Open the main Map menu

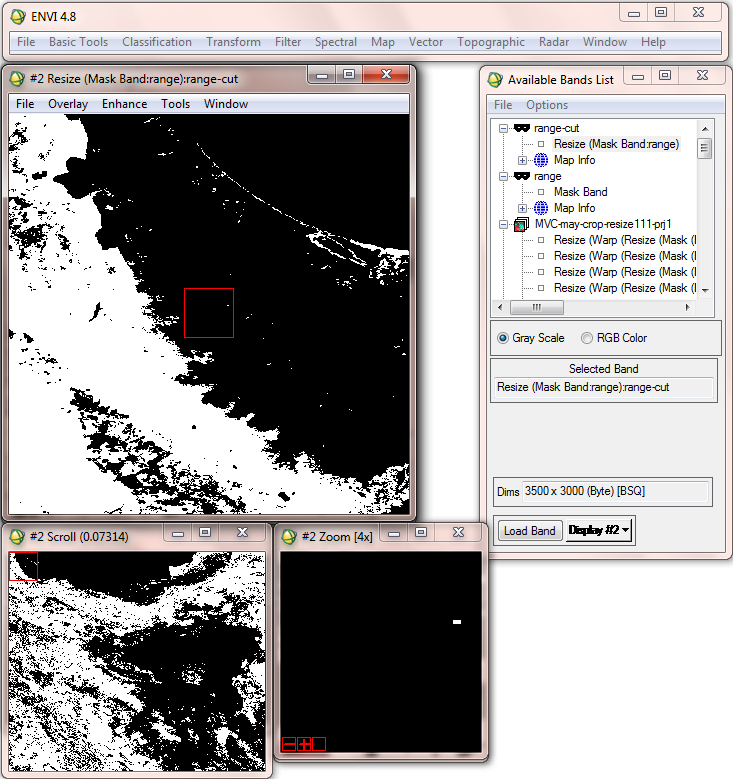tap(383, 42)
